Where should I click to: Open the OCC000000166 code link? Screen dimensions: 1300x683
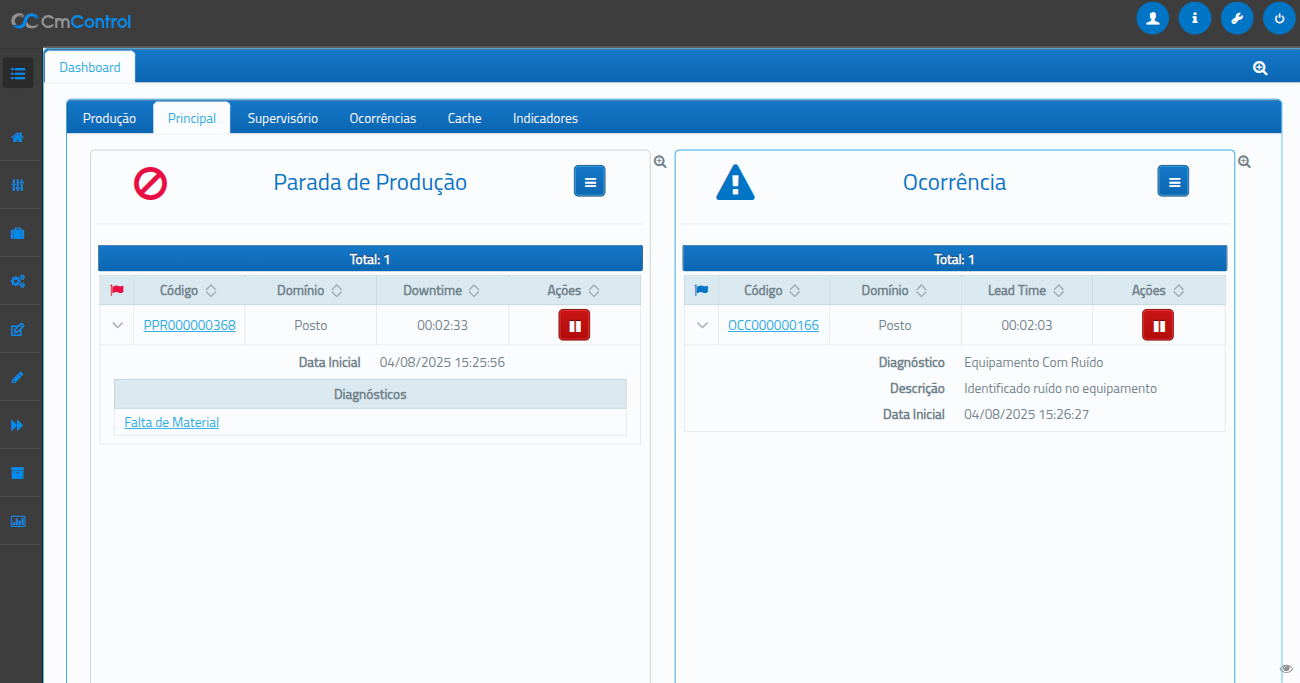coord(773,325)
